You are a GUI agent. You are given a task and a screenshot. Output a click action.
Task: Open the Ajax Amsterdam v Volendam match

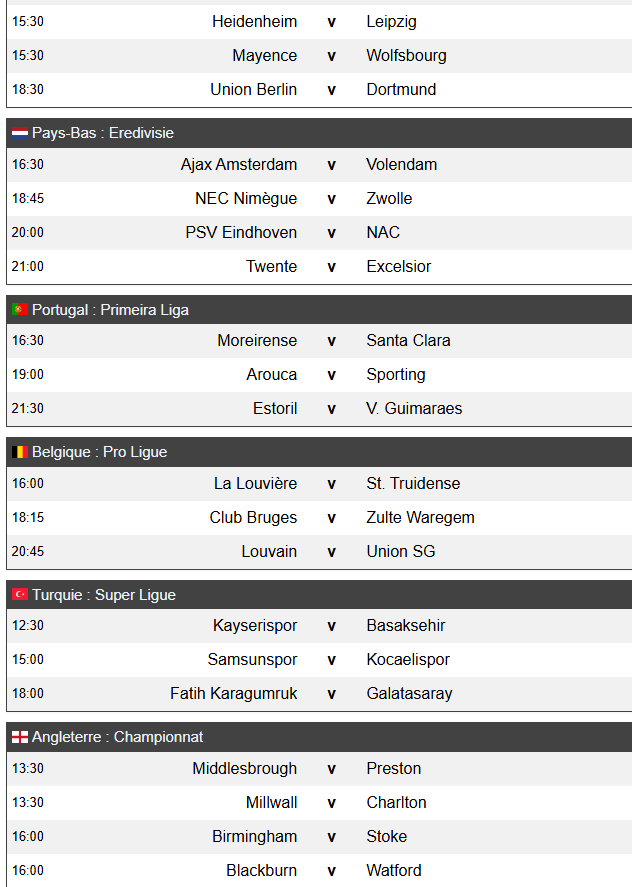click(x=331, y=165)
